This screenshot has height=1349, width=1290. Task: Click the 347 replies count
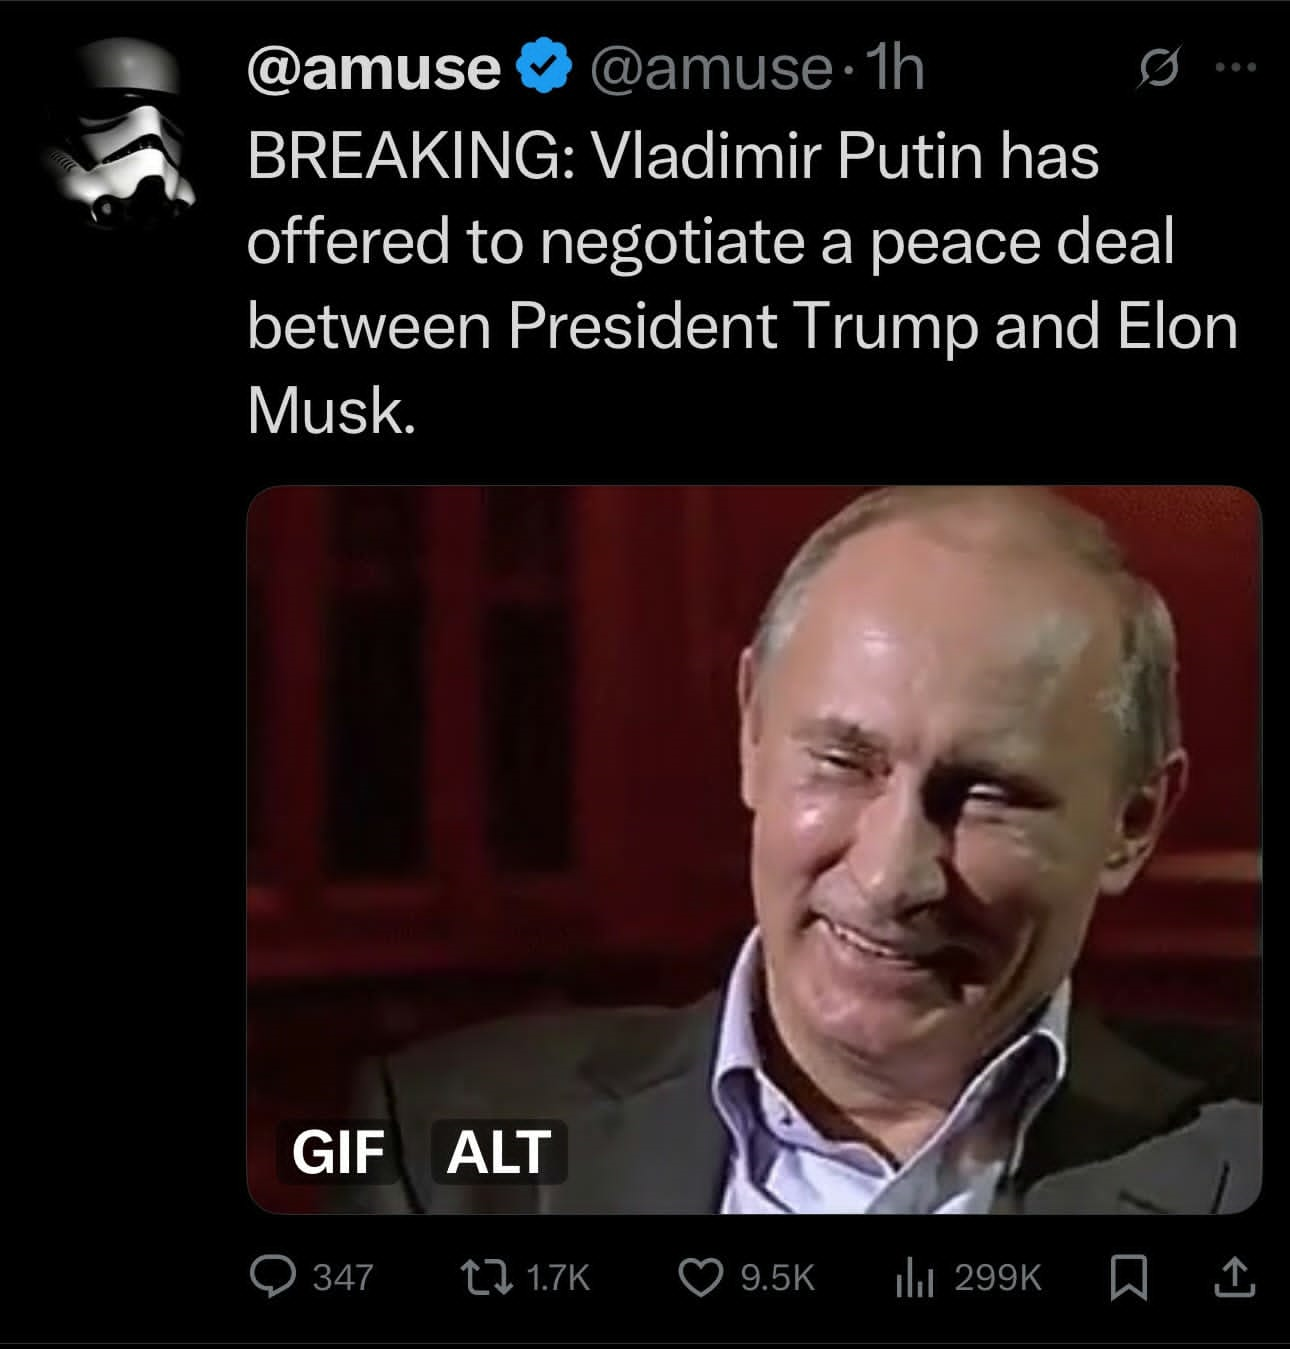pyautogui.click(x=343, y=1277)
